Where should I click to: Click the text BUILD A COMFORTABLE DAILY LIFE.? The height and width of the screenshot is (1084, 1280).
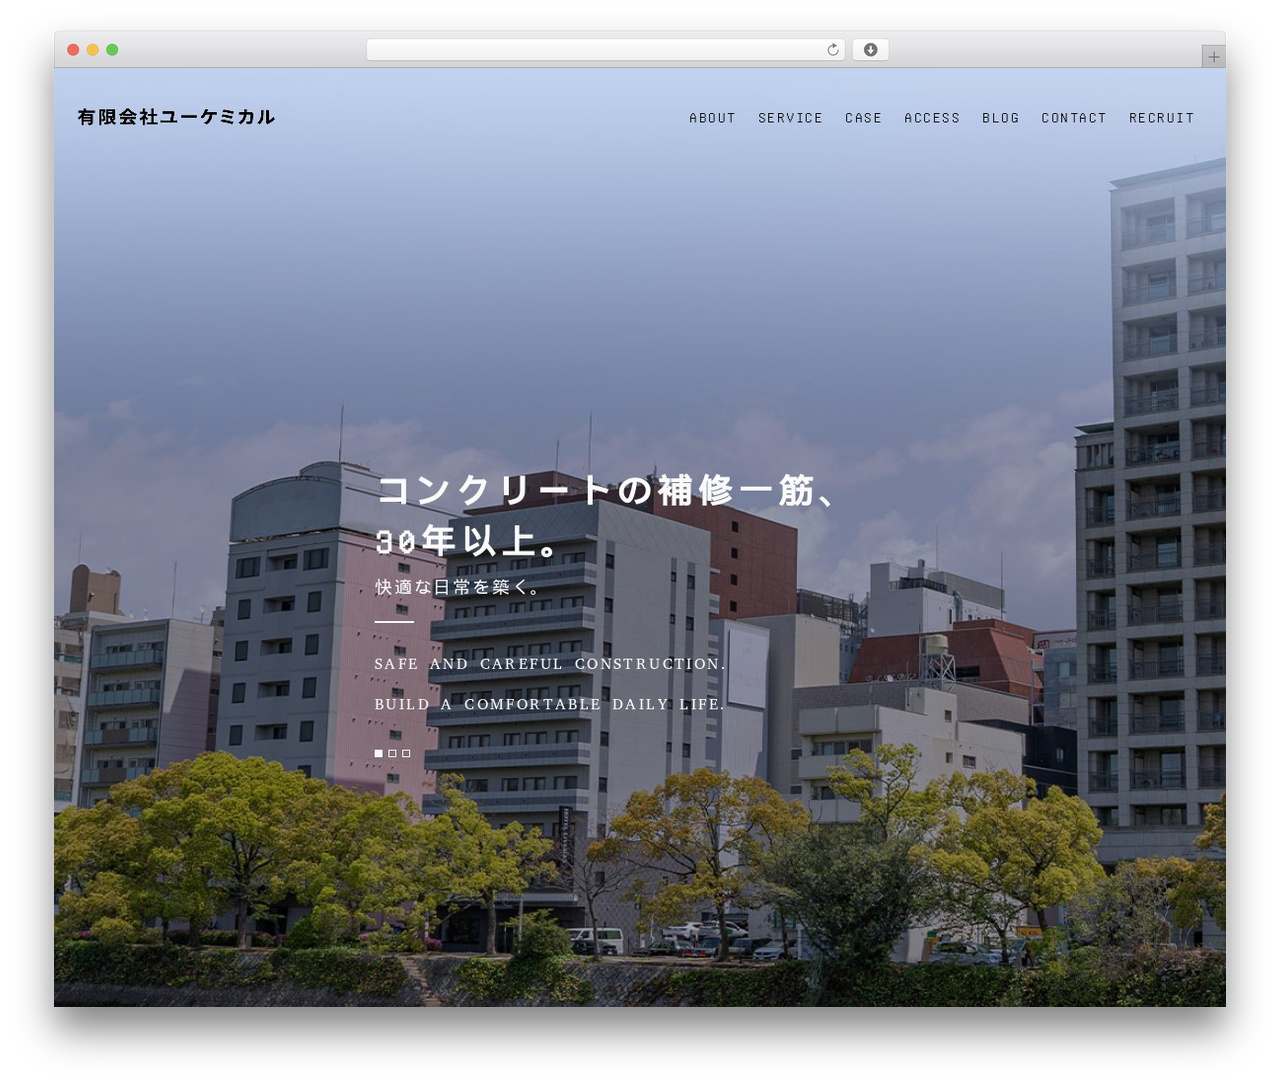point(549,704)
